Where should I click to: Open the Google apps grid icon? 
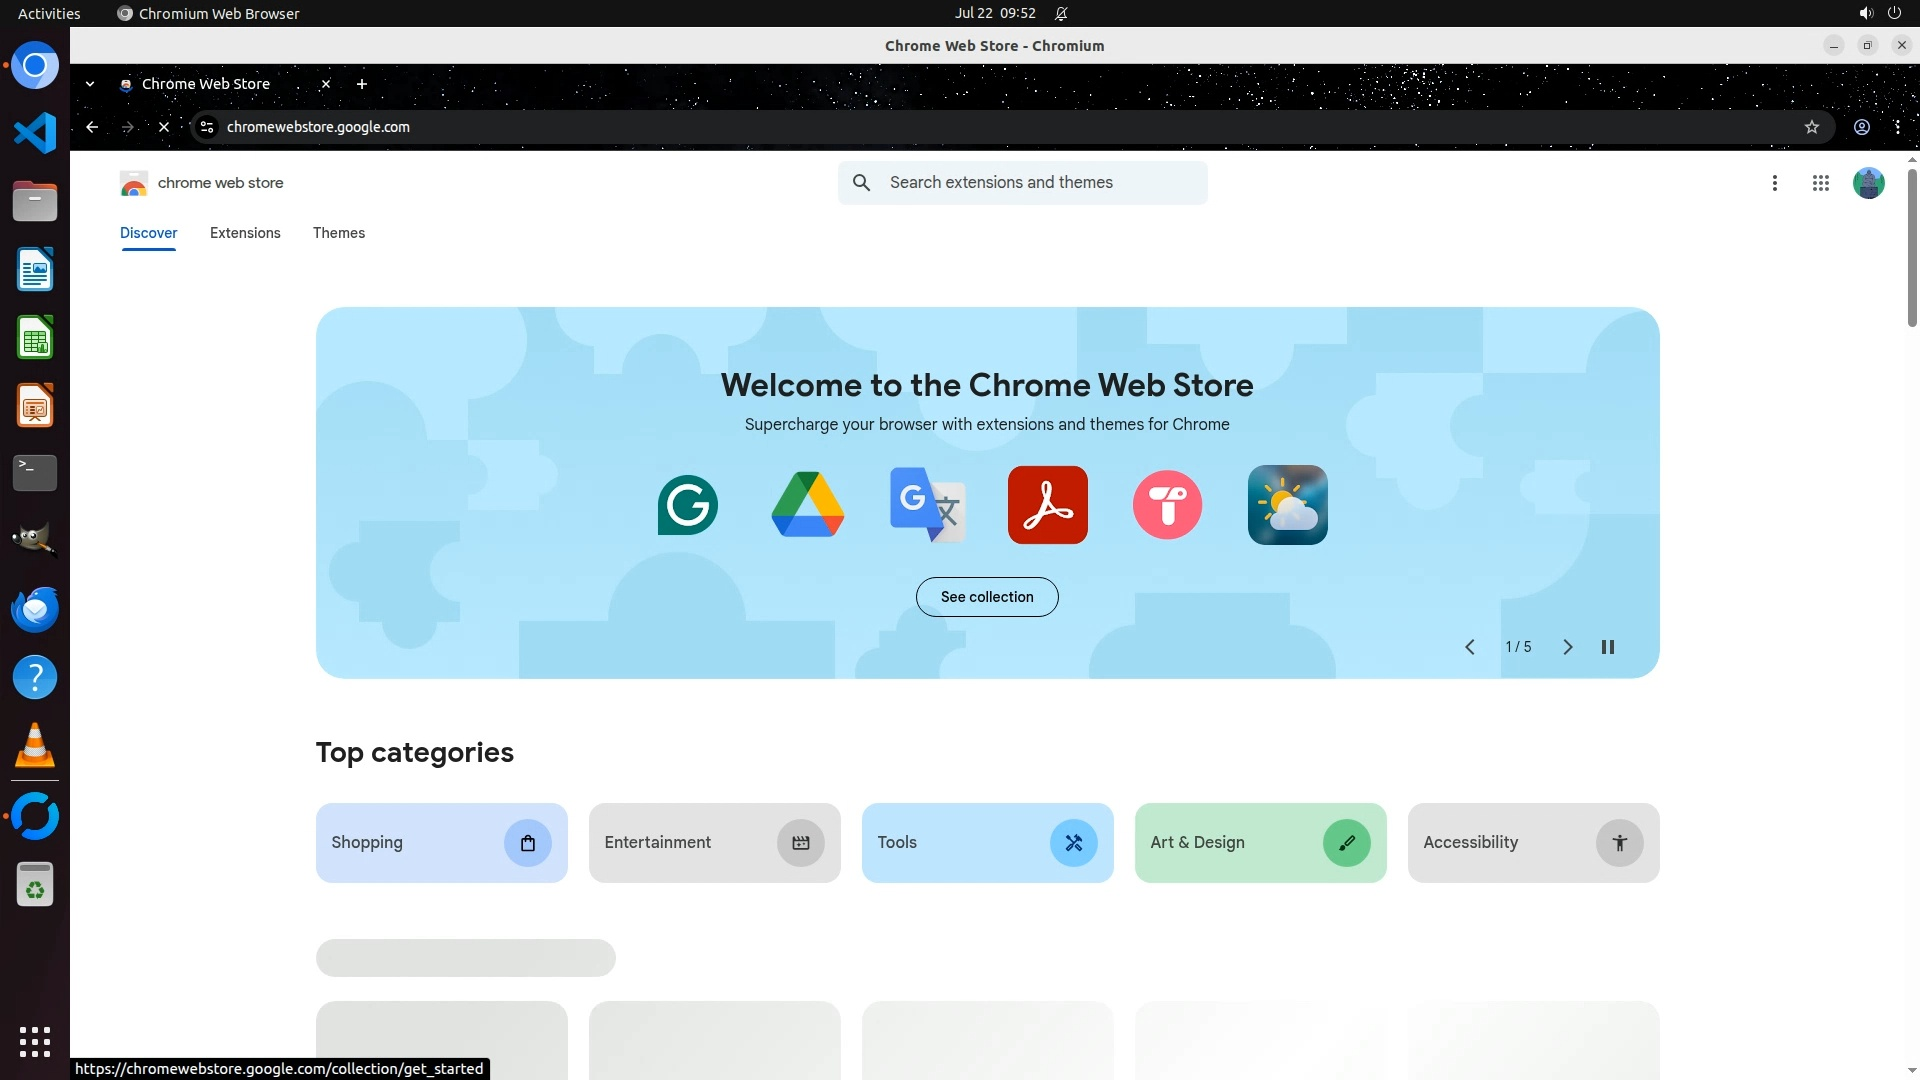click(1820, 183)
